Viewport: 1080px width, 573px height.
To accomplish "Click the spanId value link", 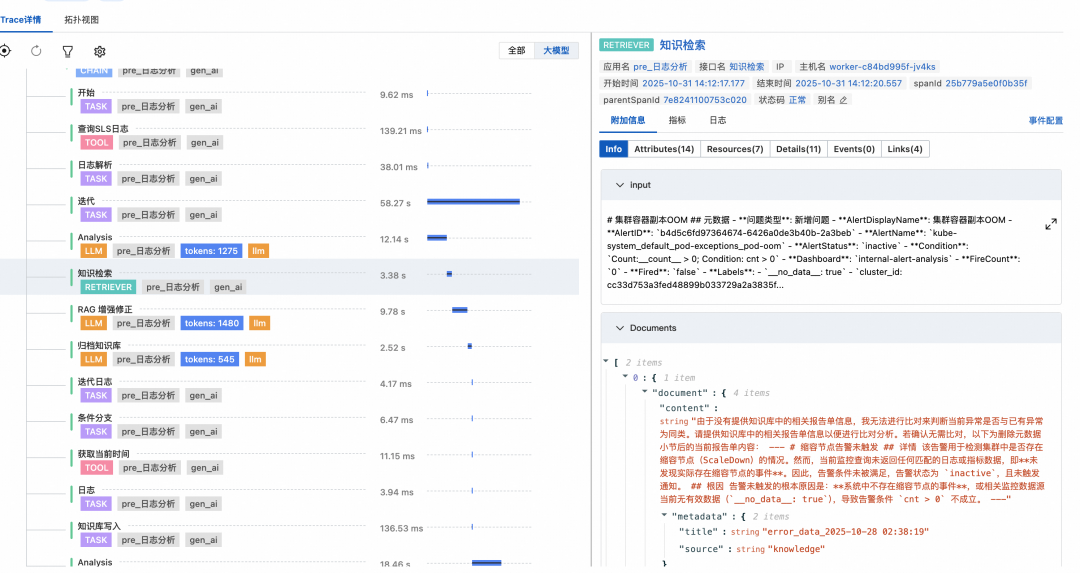I will coord(987,83).
